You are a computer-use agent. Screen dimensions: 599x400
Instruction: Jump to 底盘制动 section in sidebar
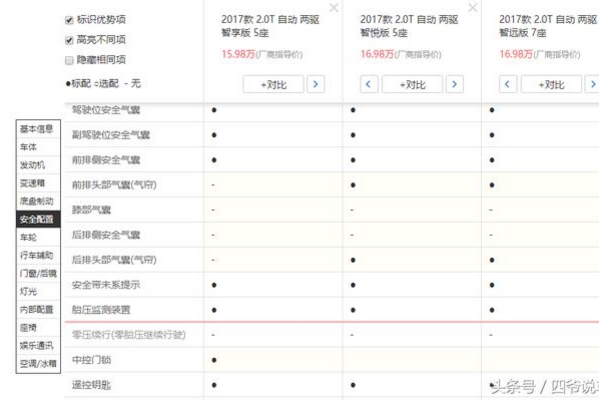(x=38, y=201)
